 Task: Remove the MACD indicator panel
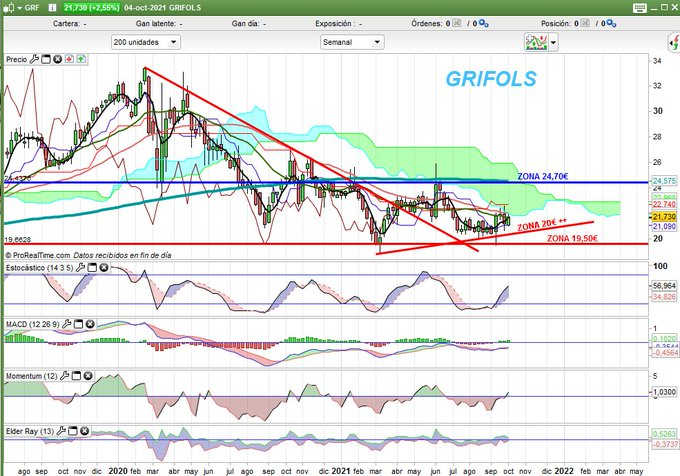[90, 324]
